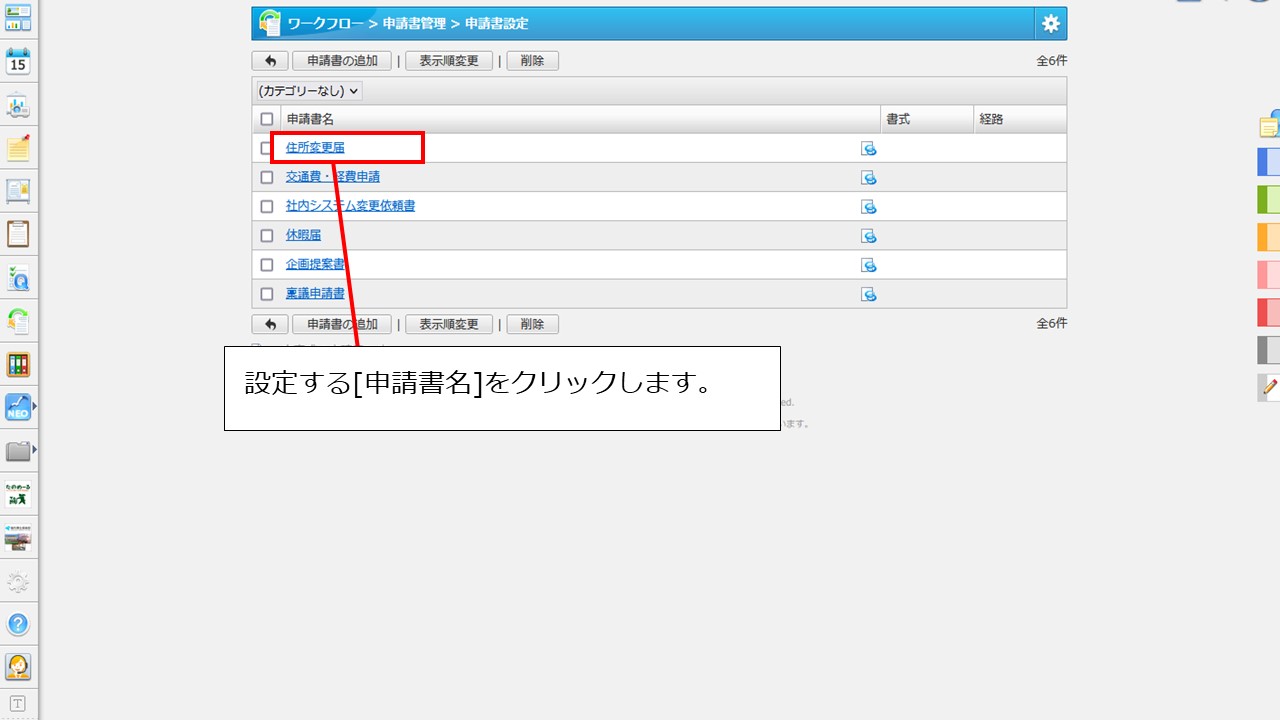Click the pencil edit icon on right edge

(1270, 386)
